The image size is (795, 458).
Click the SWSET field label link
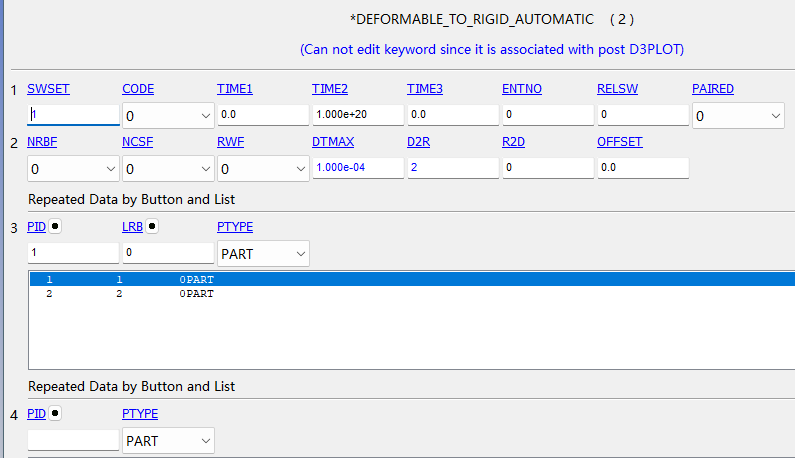click(48, 89)
